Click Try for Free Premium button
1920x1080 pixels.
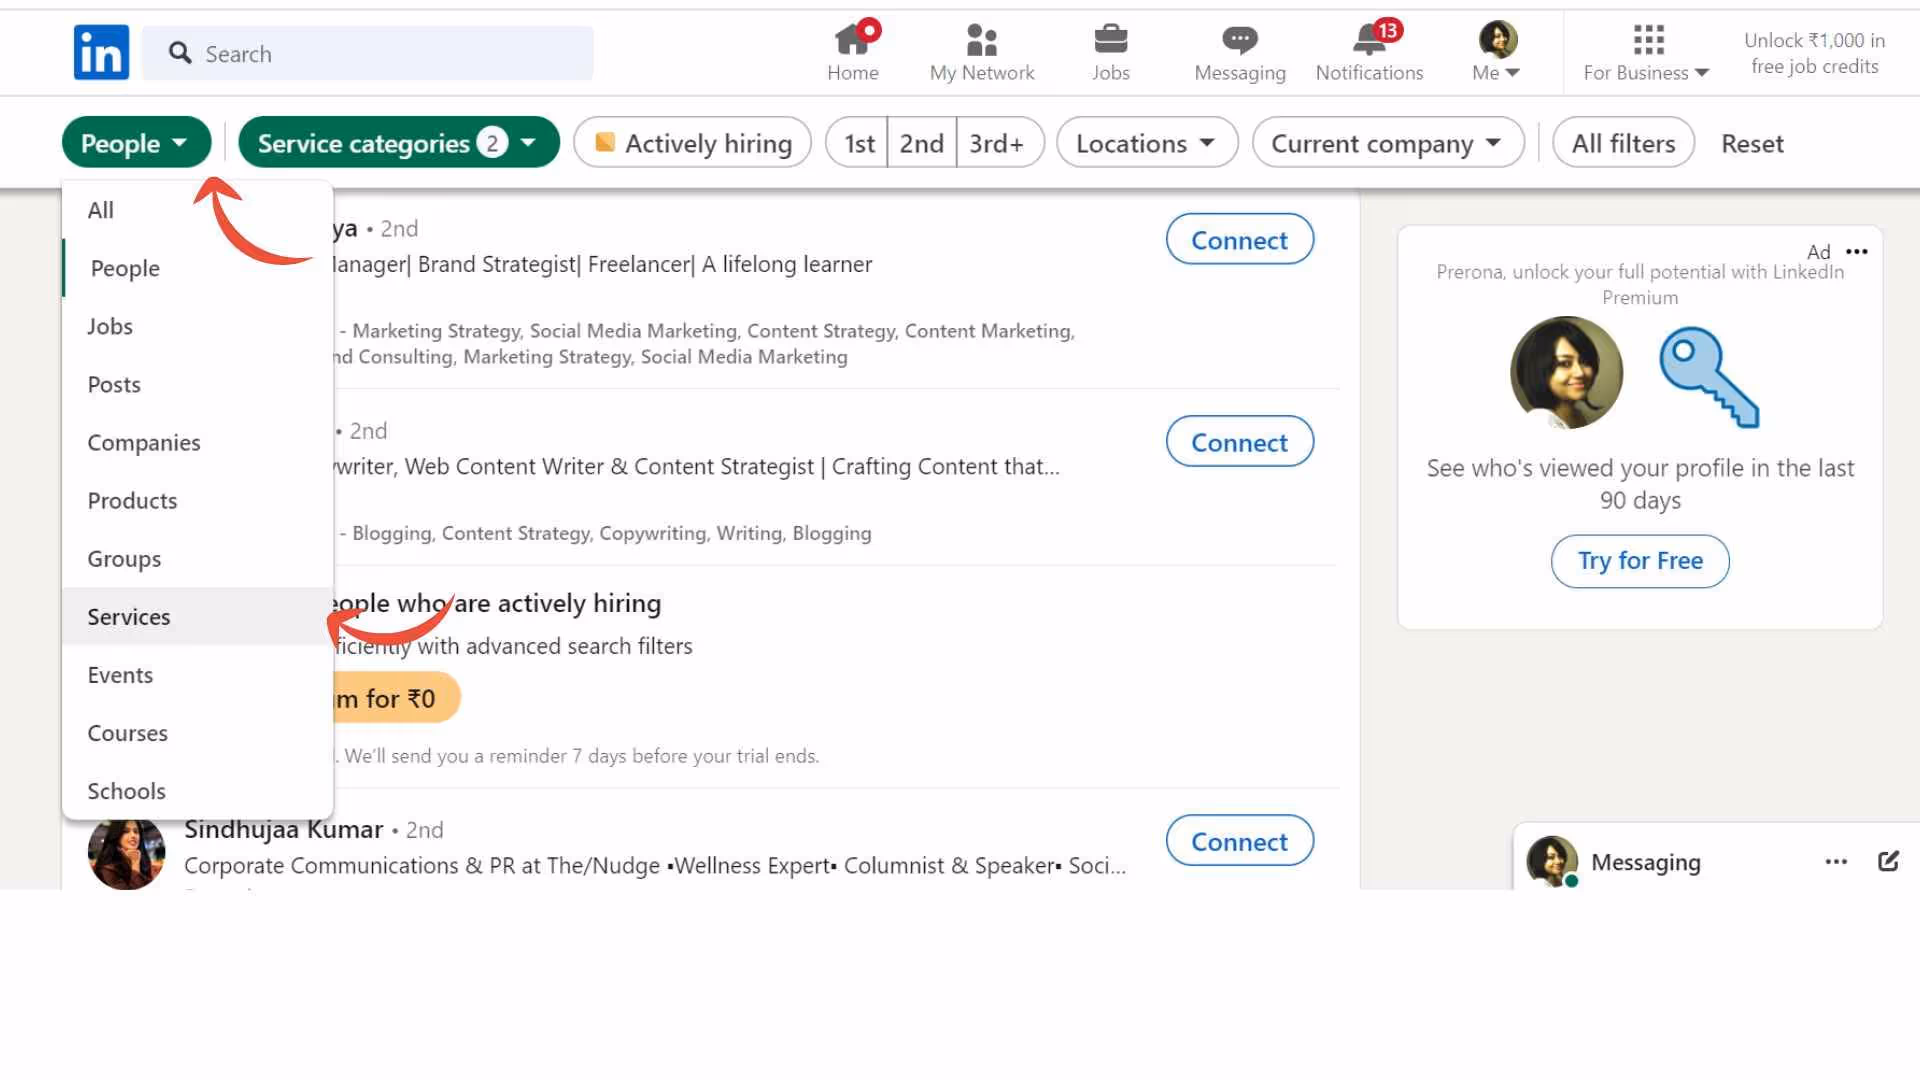pyautogui.click(x=1639, y=561)
